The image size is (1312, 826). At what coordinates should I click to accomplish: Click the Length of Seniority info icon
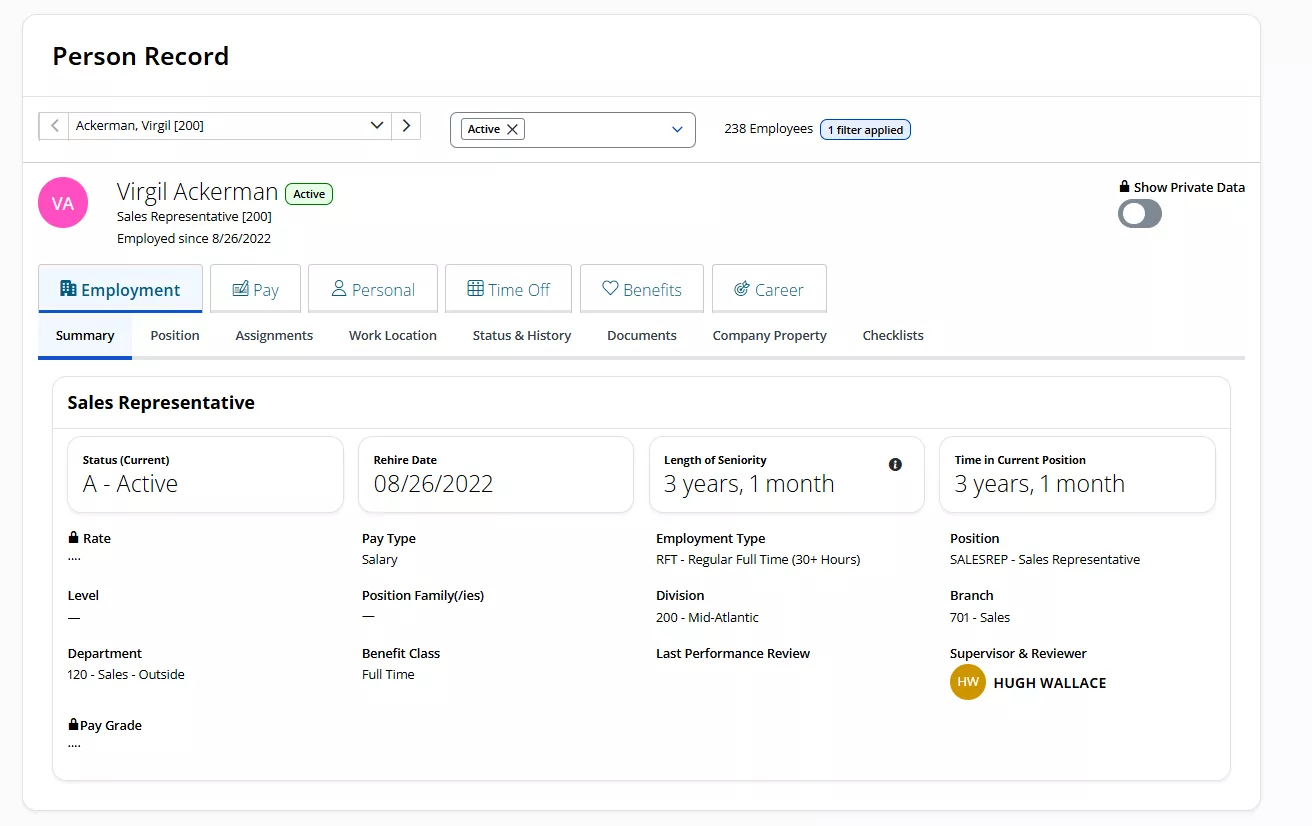pos(895,465)
